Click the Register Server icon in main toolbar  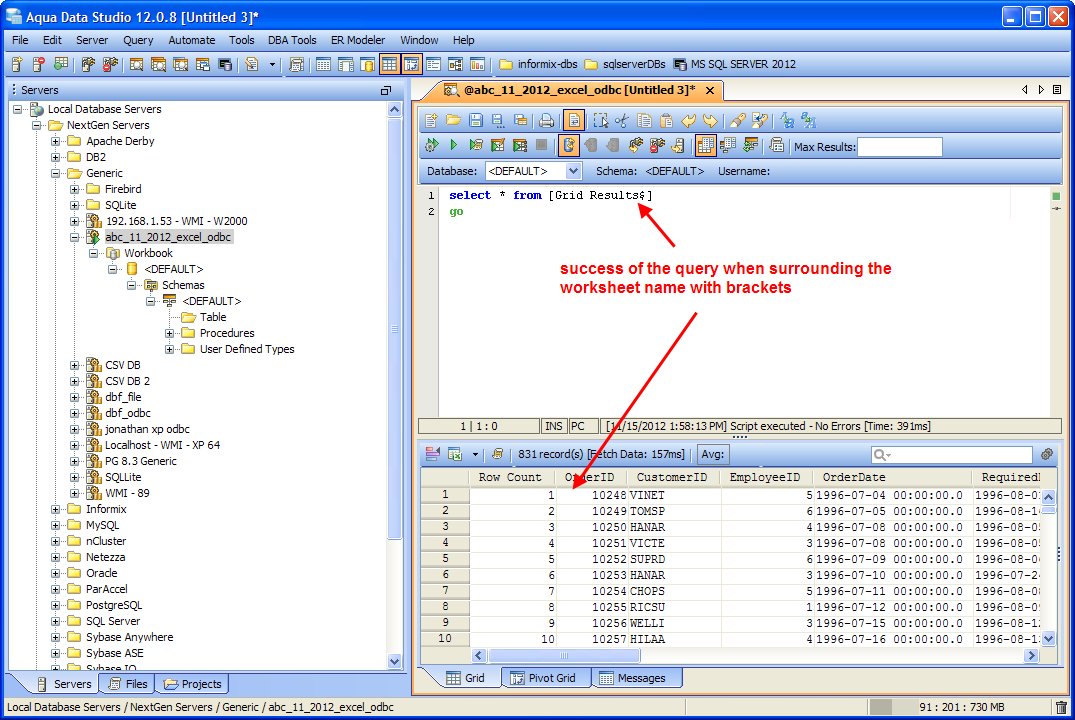[x=17, y=64]
